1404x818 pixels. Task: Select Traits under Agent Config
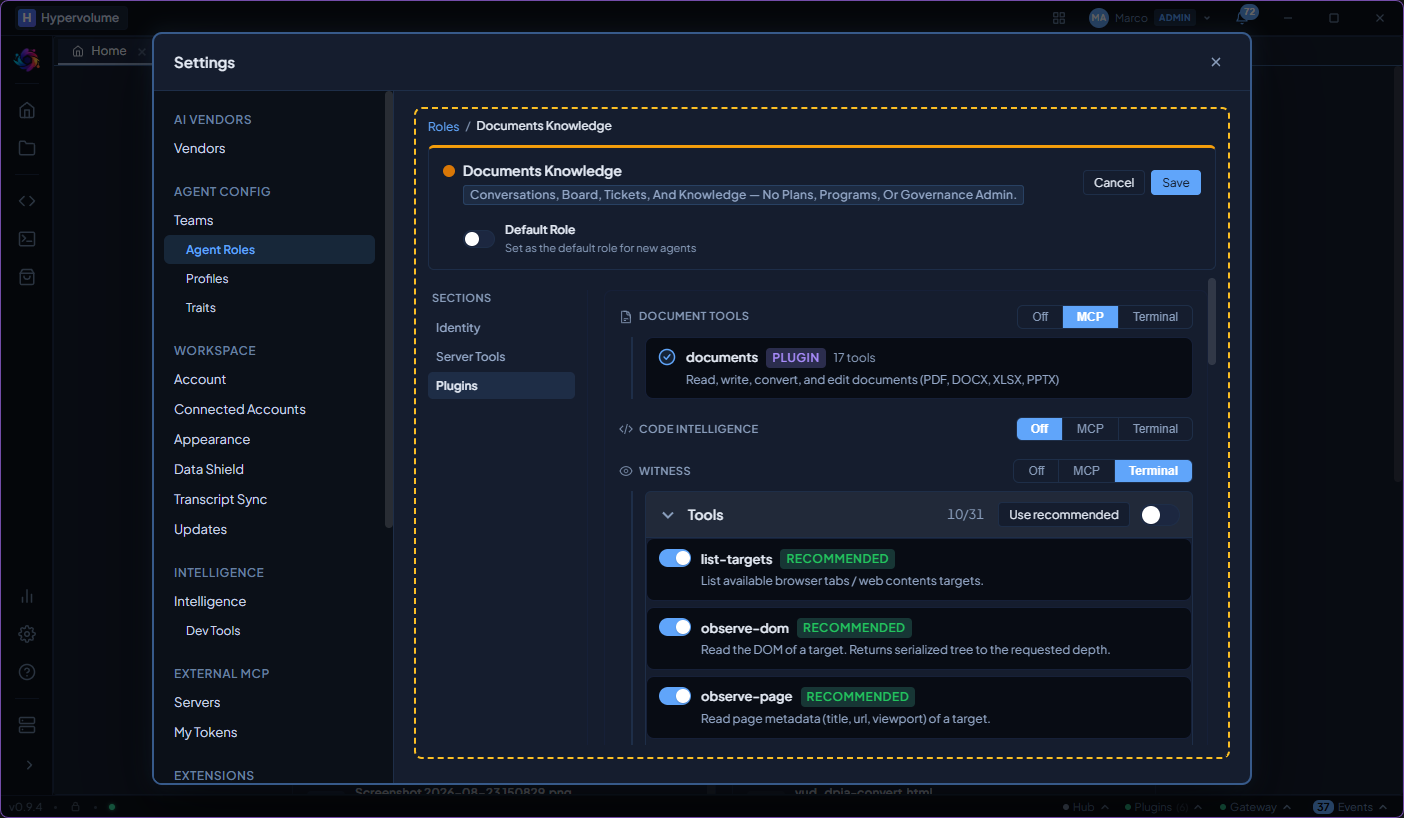point(201,308)
